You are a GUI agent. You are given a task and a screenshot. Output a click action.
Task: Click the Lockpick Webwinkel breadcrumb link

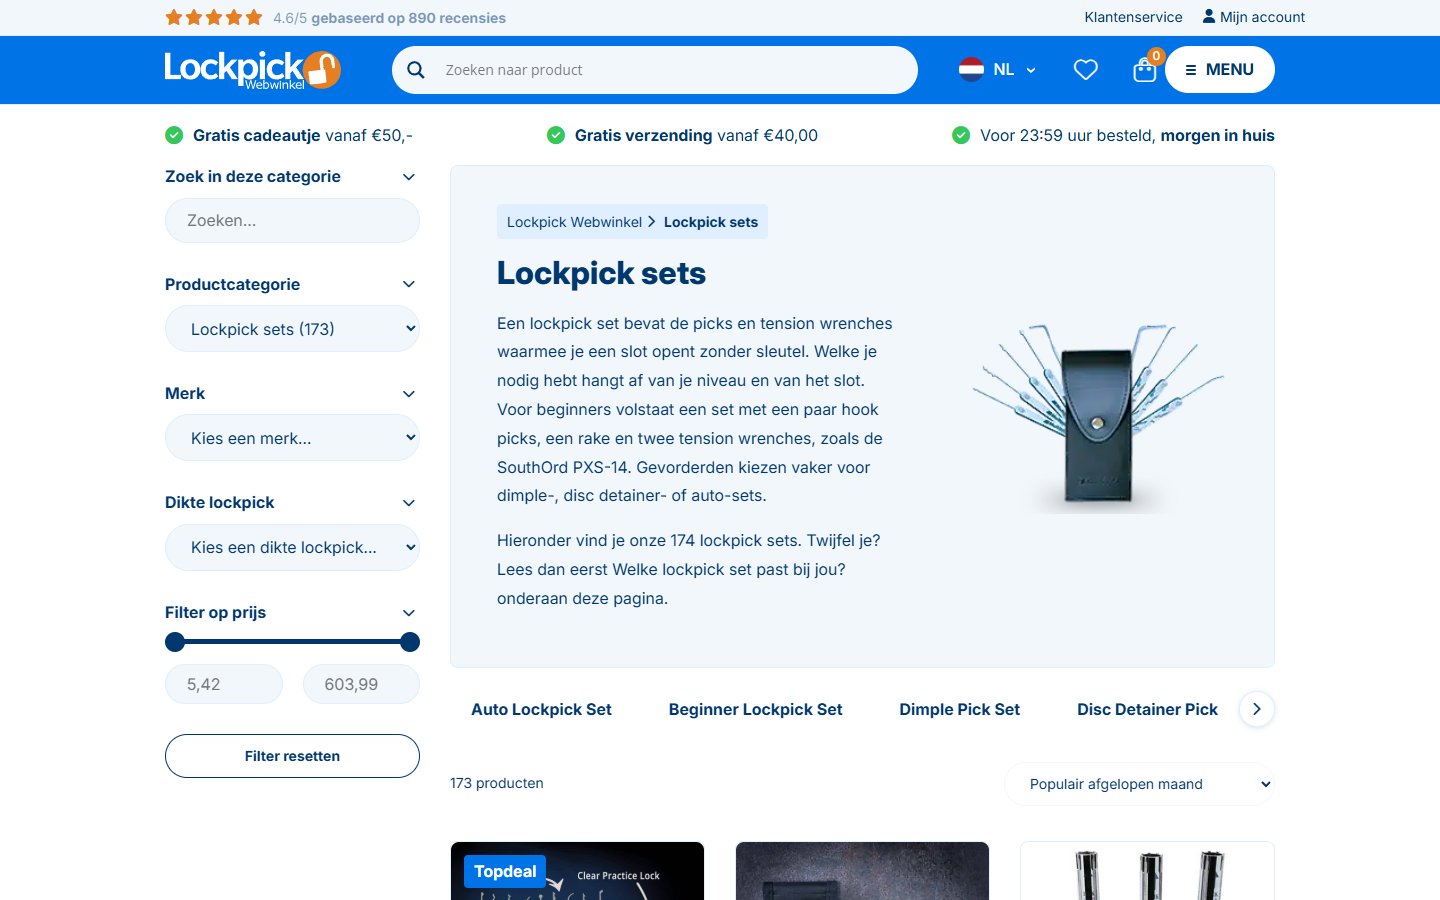[x=574, y=222]
